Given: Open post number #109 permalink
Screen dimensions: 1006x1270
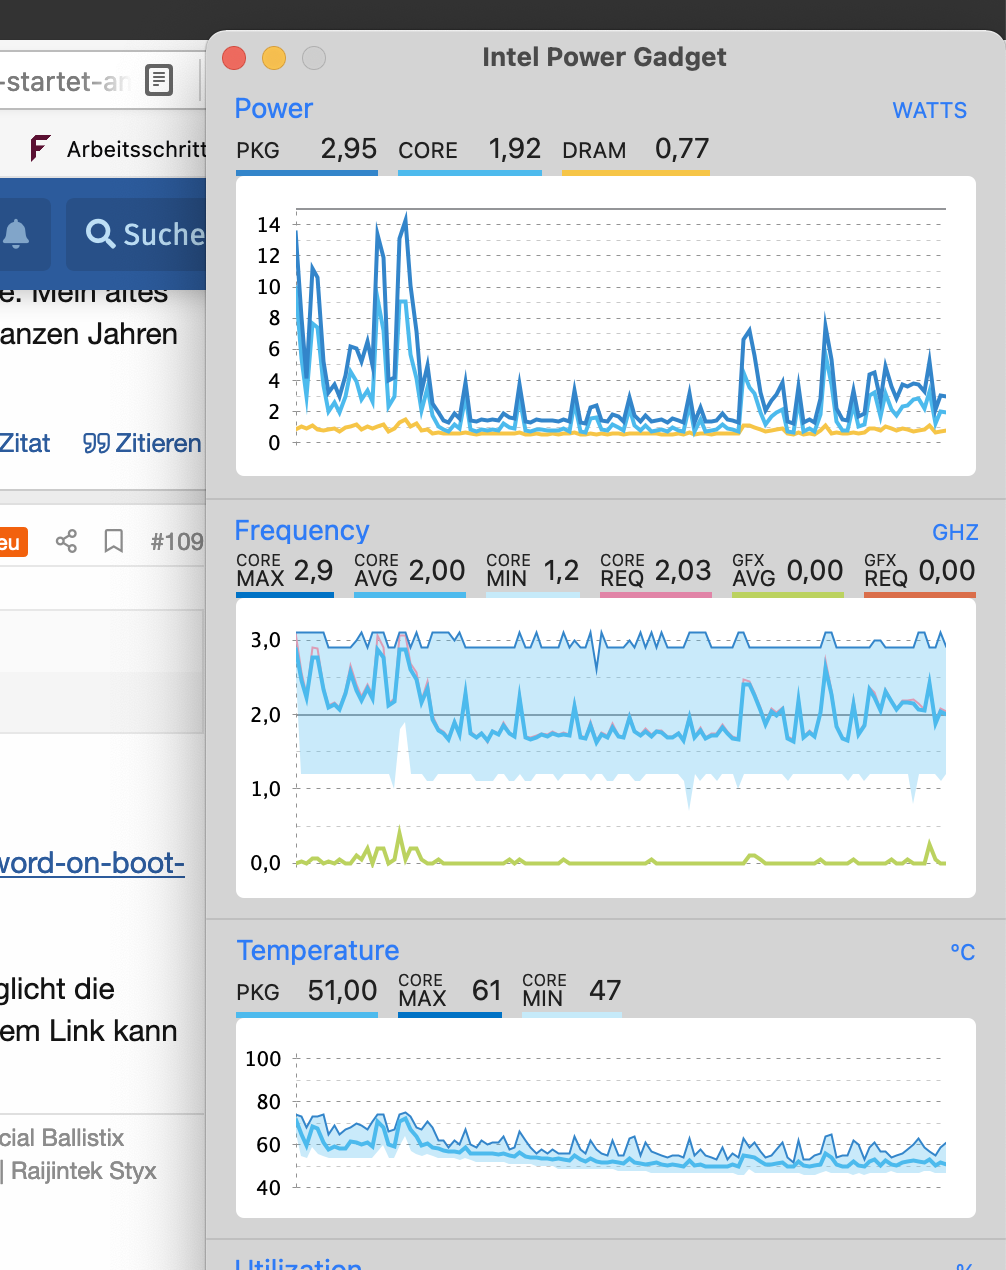Looking at the screenshot, I should pos(177,542).
